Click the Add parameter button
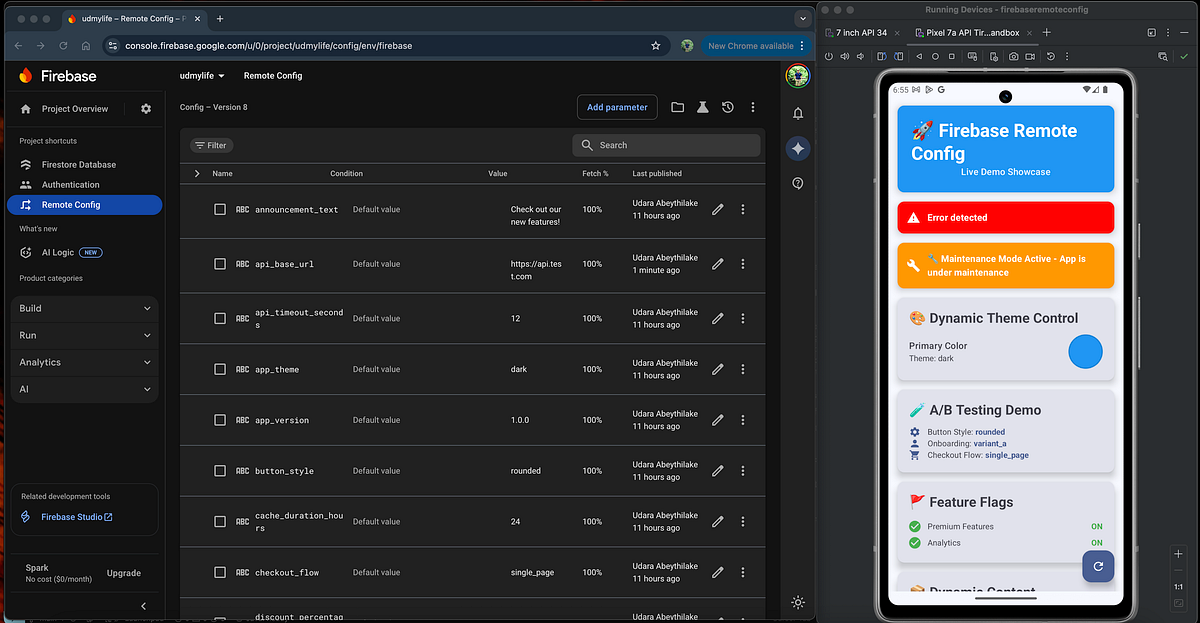 pos(617,107)
